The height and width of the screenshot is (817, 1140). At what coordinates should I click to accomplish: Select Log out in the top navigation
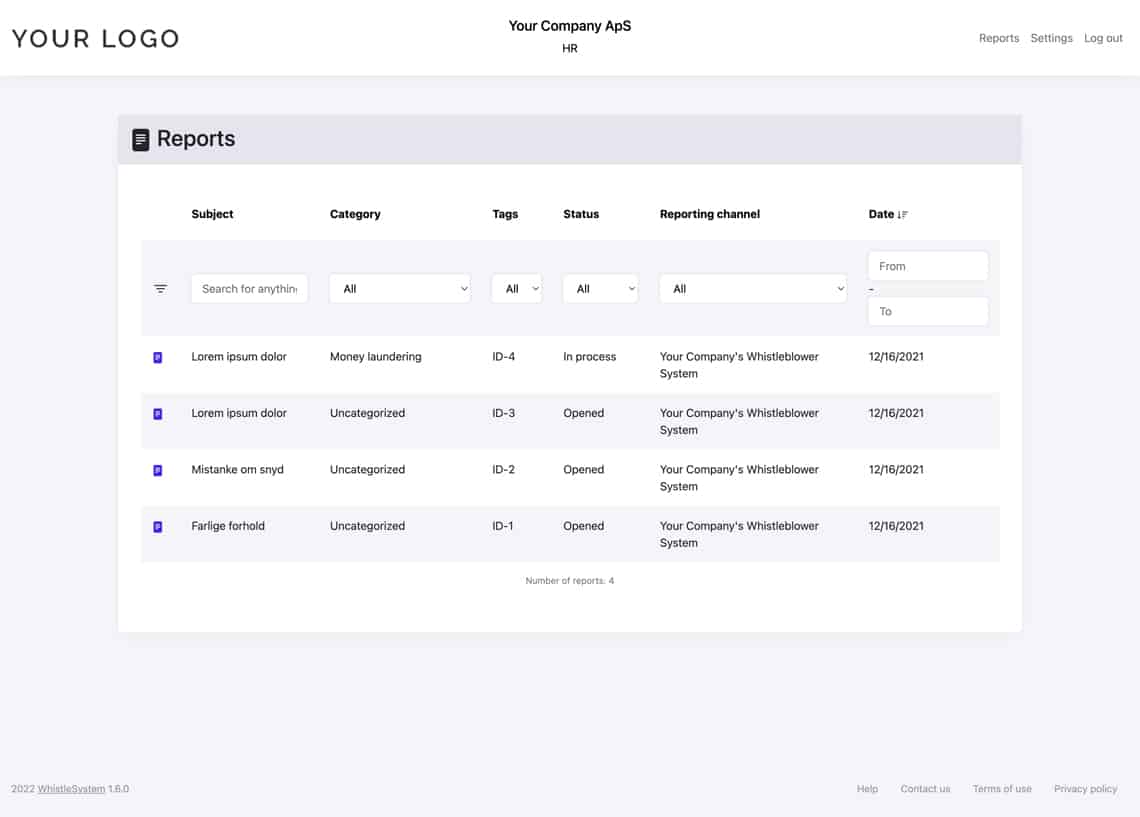point(1103,38)
